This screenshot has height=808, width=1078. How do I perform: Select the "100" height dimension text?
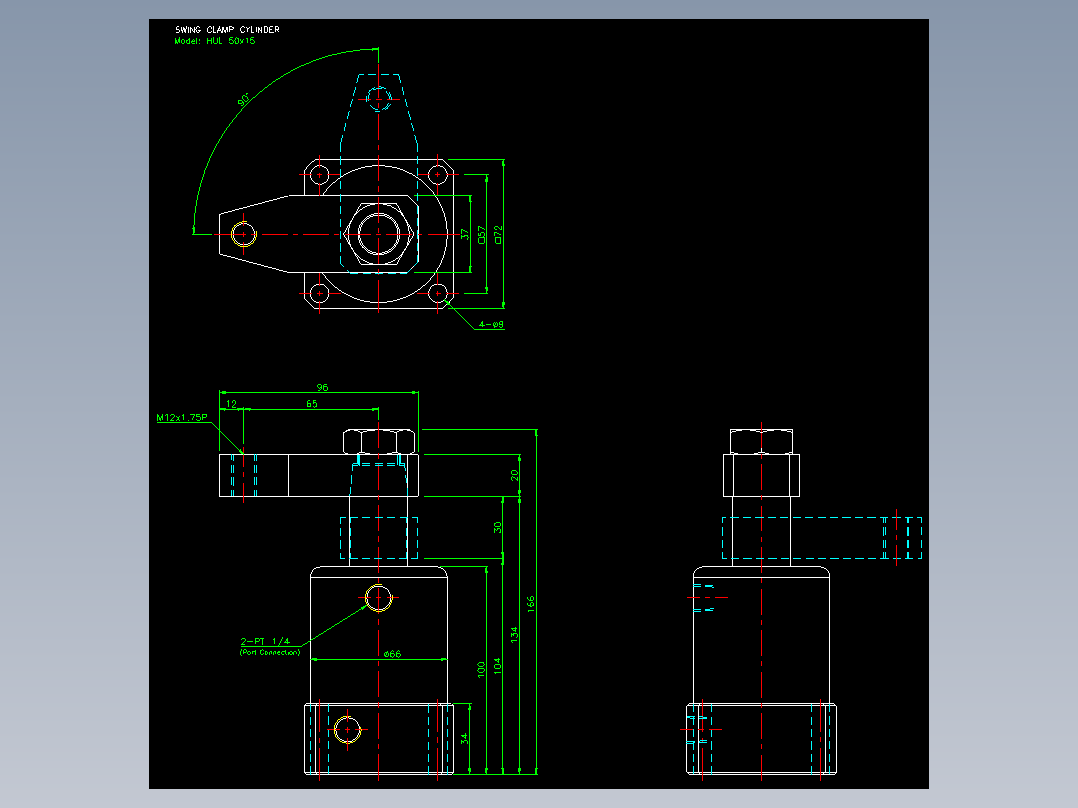point(481,669)
